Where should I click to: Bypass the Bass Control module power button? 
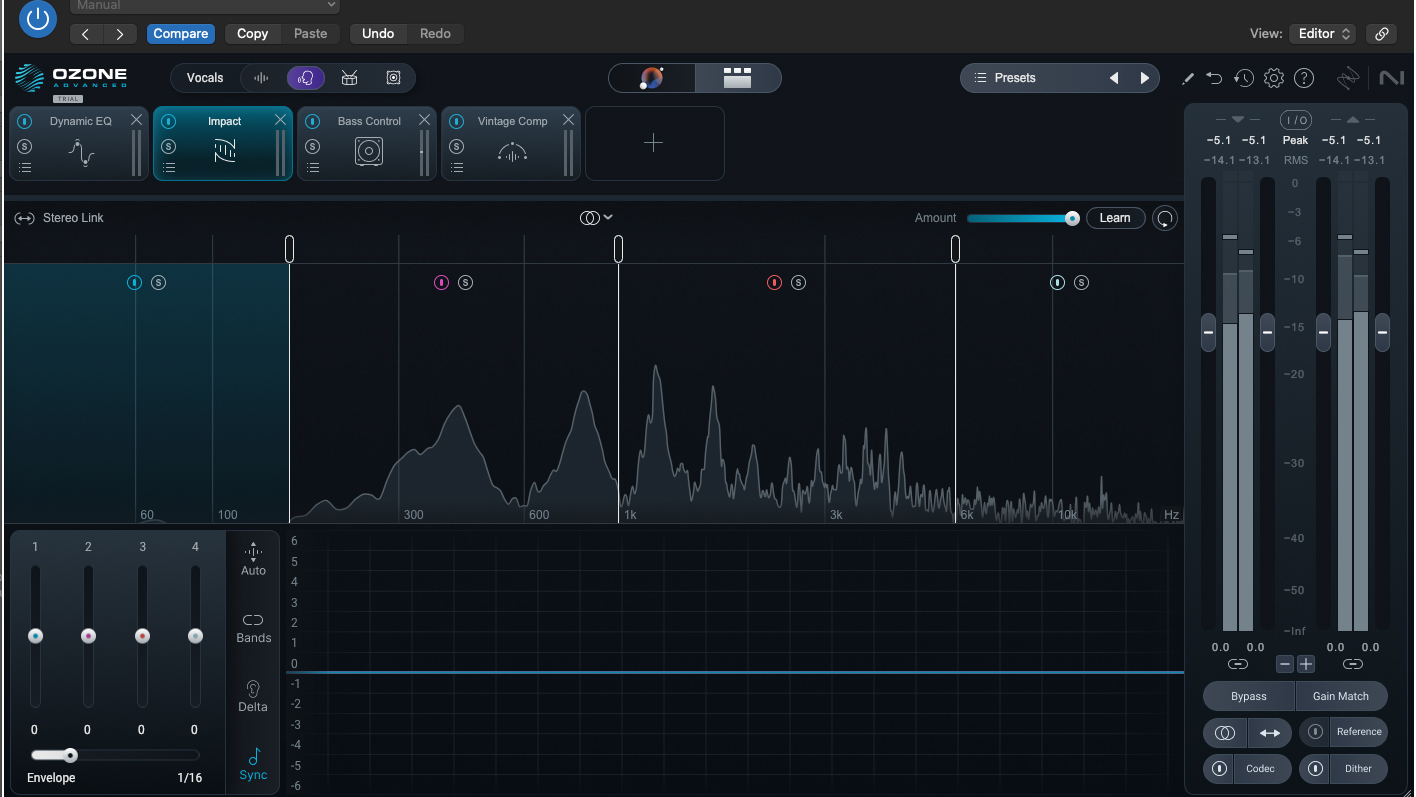point(311,120)
